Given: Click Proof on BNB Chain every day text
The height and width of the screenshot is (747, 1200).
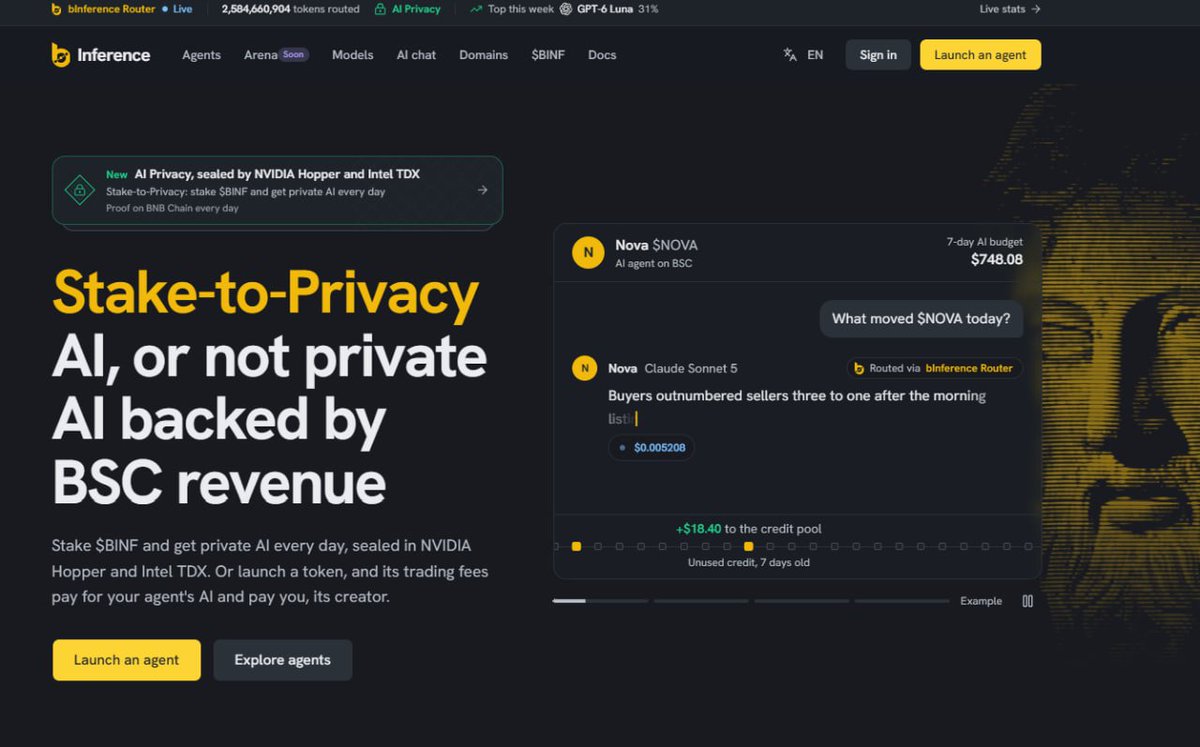Looking at the screenshot, I should pyautogui.click(x=172, y=208).
